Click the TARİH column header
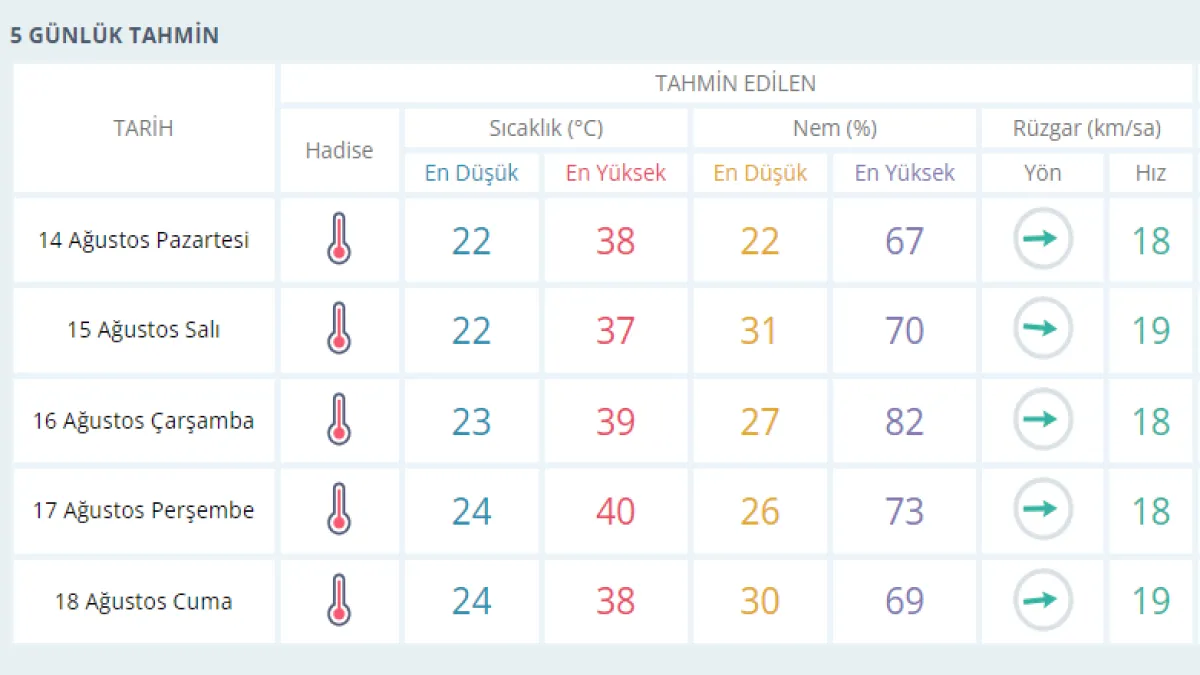This screenshot has width=1200, height=675. tap(143, 128)
